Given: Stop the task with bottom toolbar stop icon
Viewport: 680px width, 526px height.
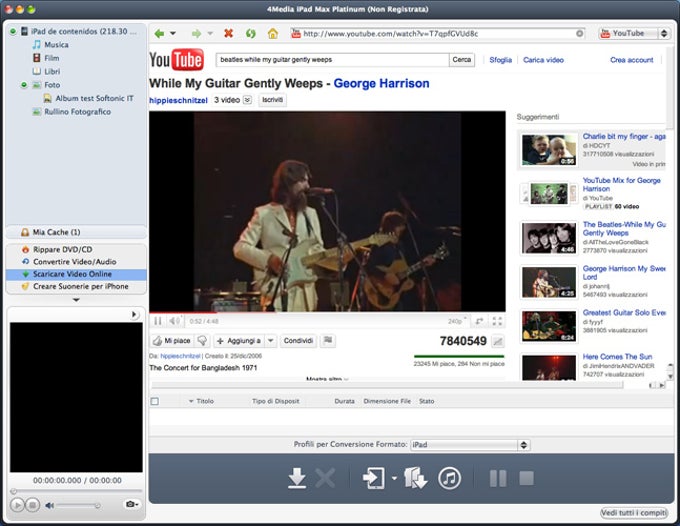Looking at the screenshot, I should pos(526,478).
